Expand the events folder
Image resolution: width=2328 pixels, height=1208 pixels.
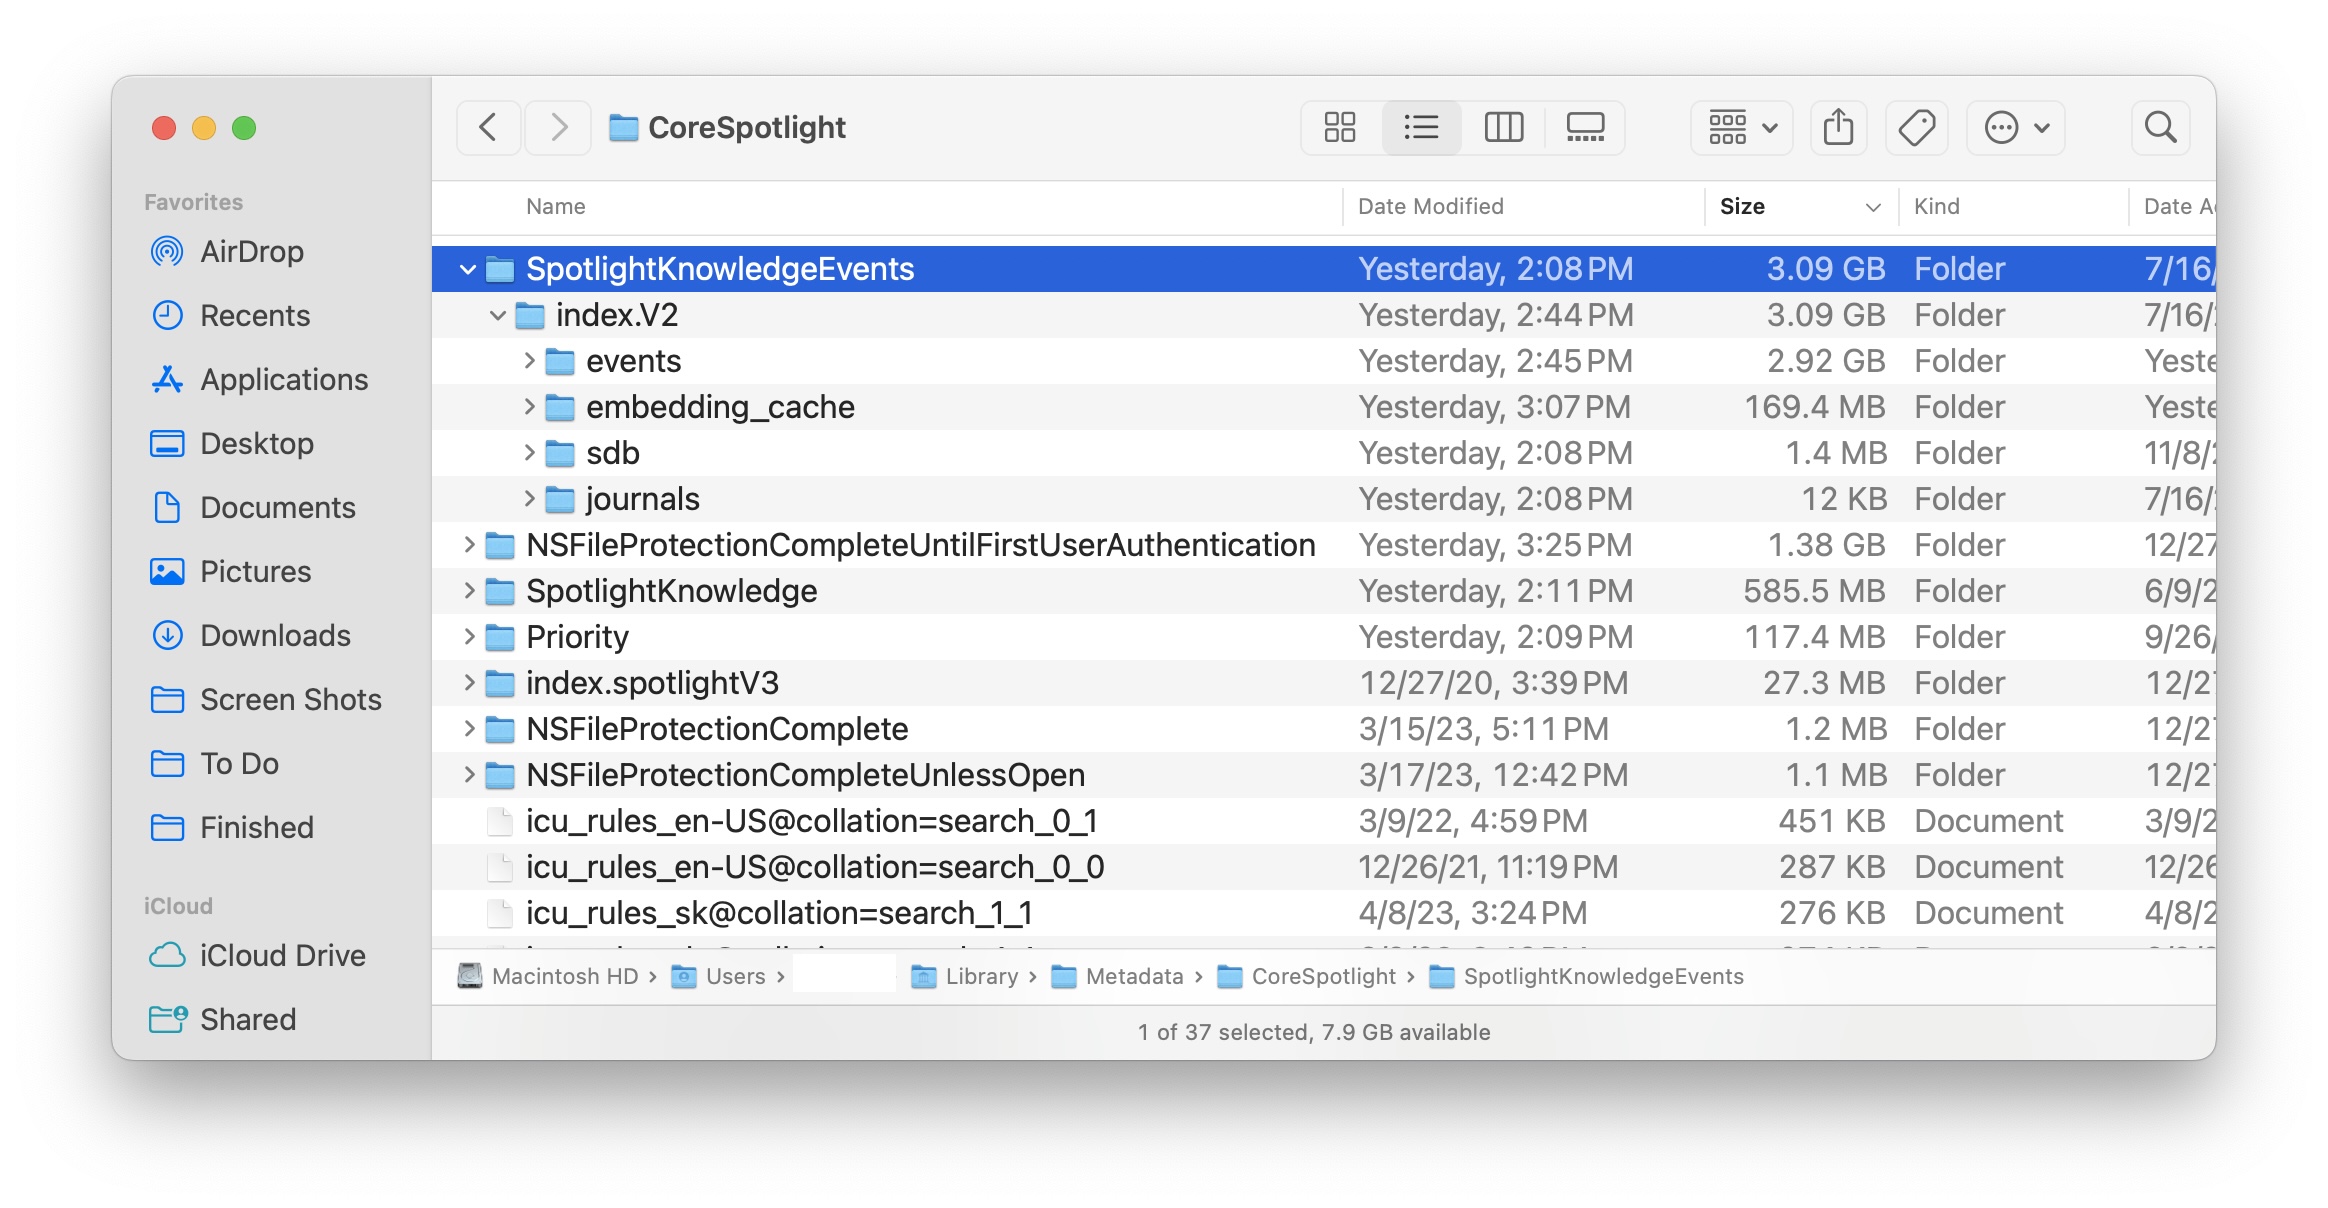coord(528,360)
